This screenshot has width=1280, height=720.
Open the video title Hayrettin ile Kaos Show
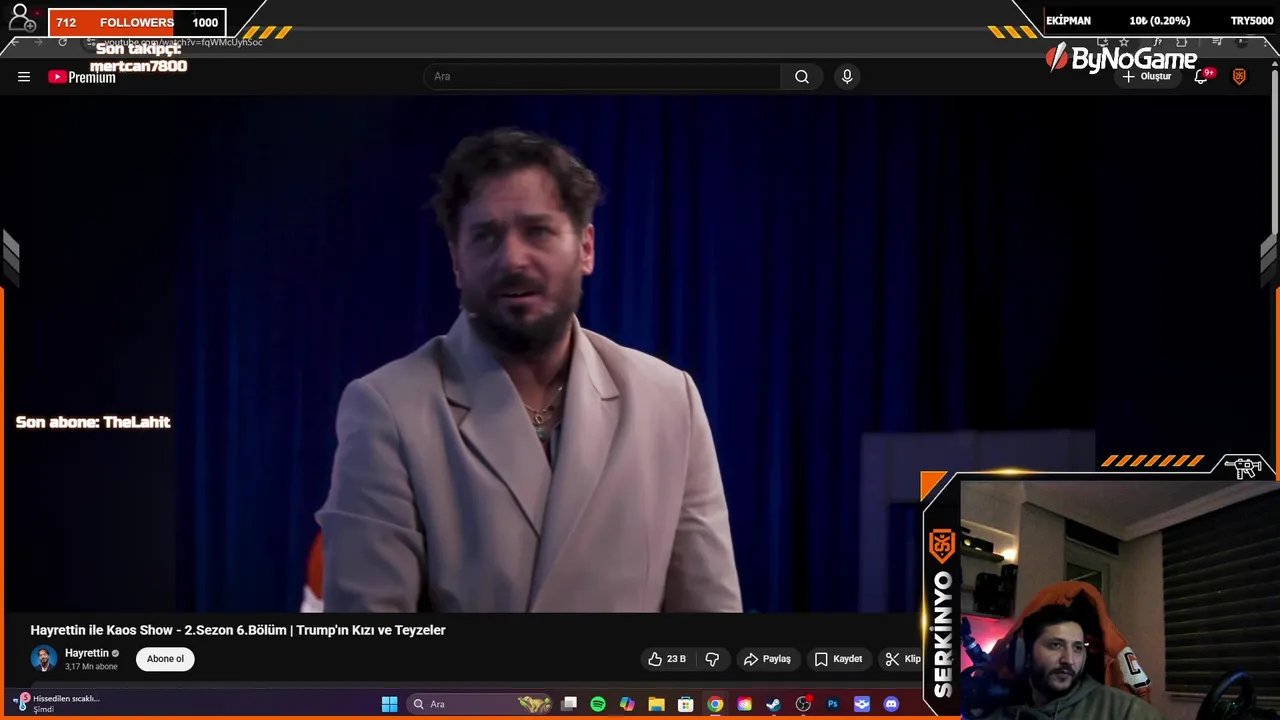[x=238, y=630]
